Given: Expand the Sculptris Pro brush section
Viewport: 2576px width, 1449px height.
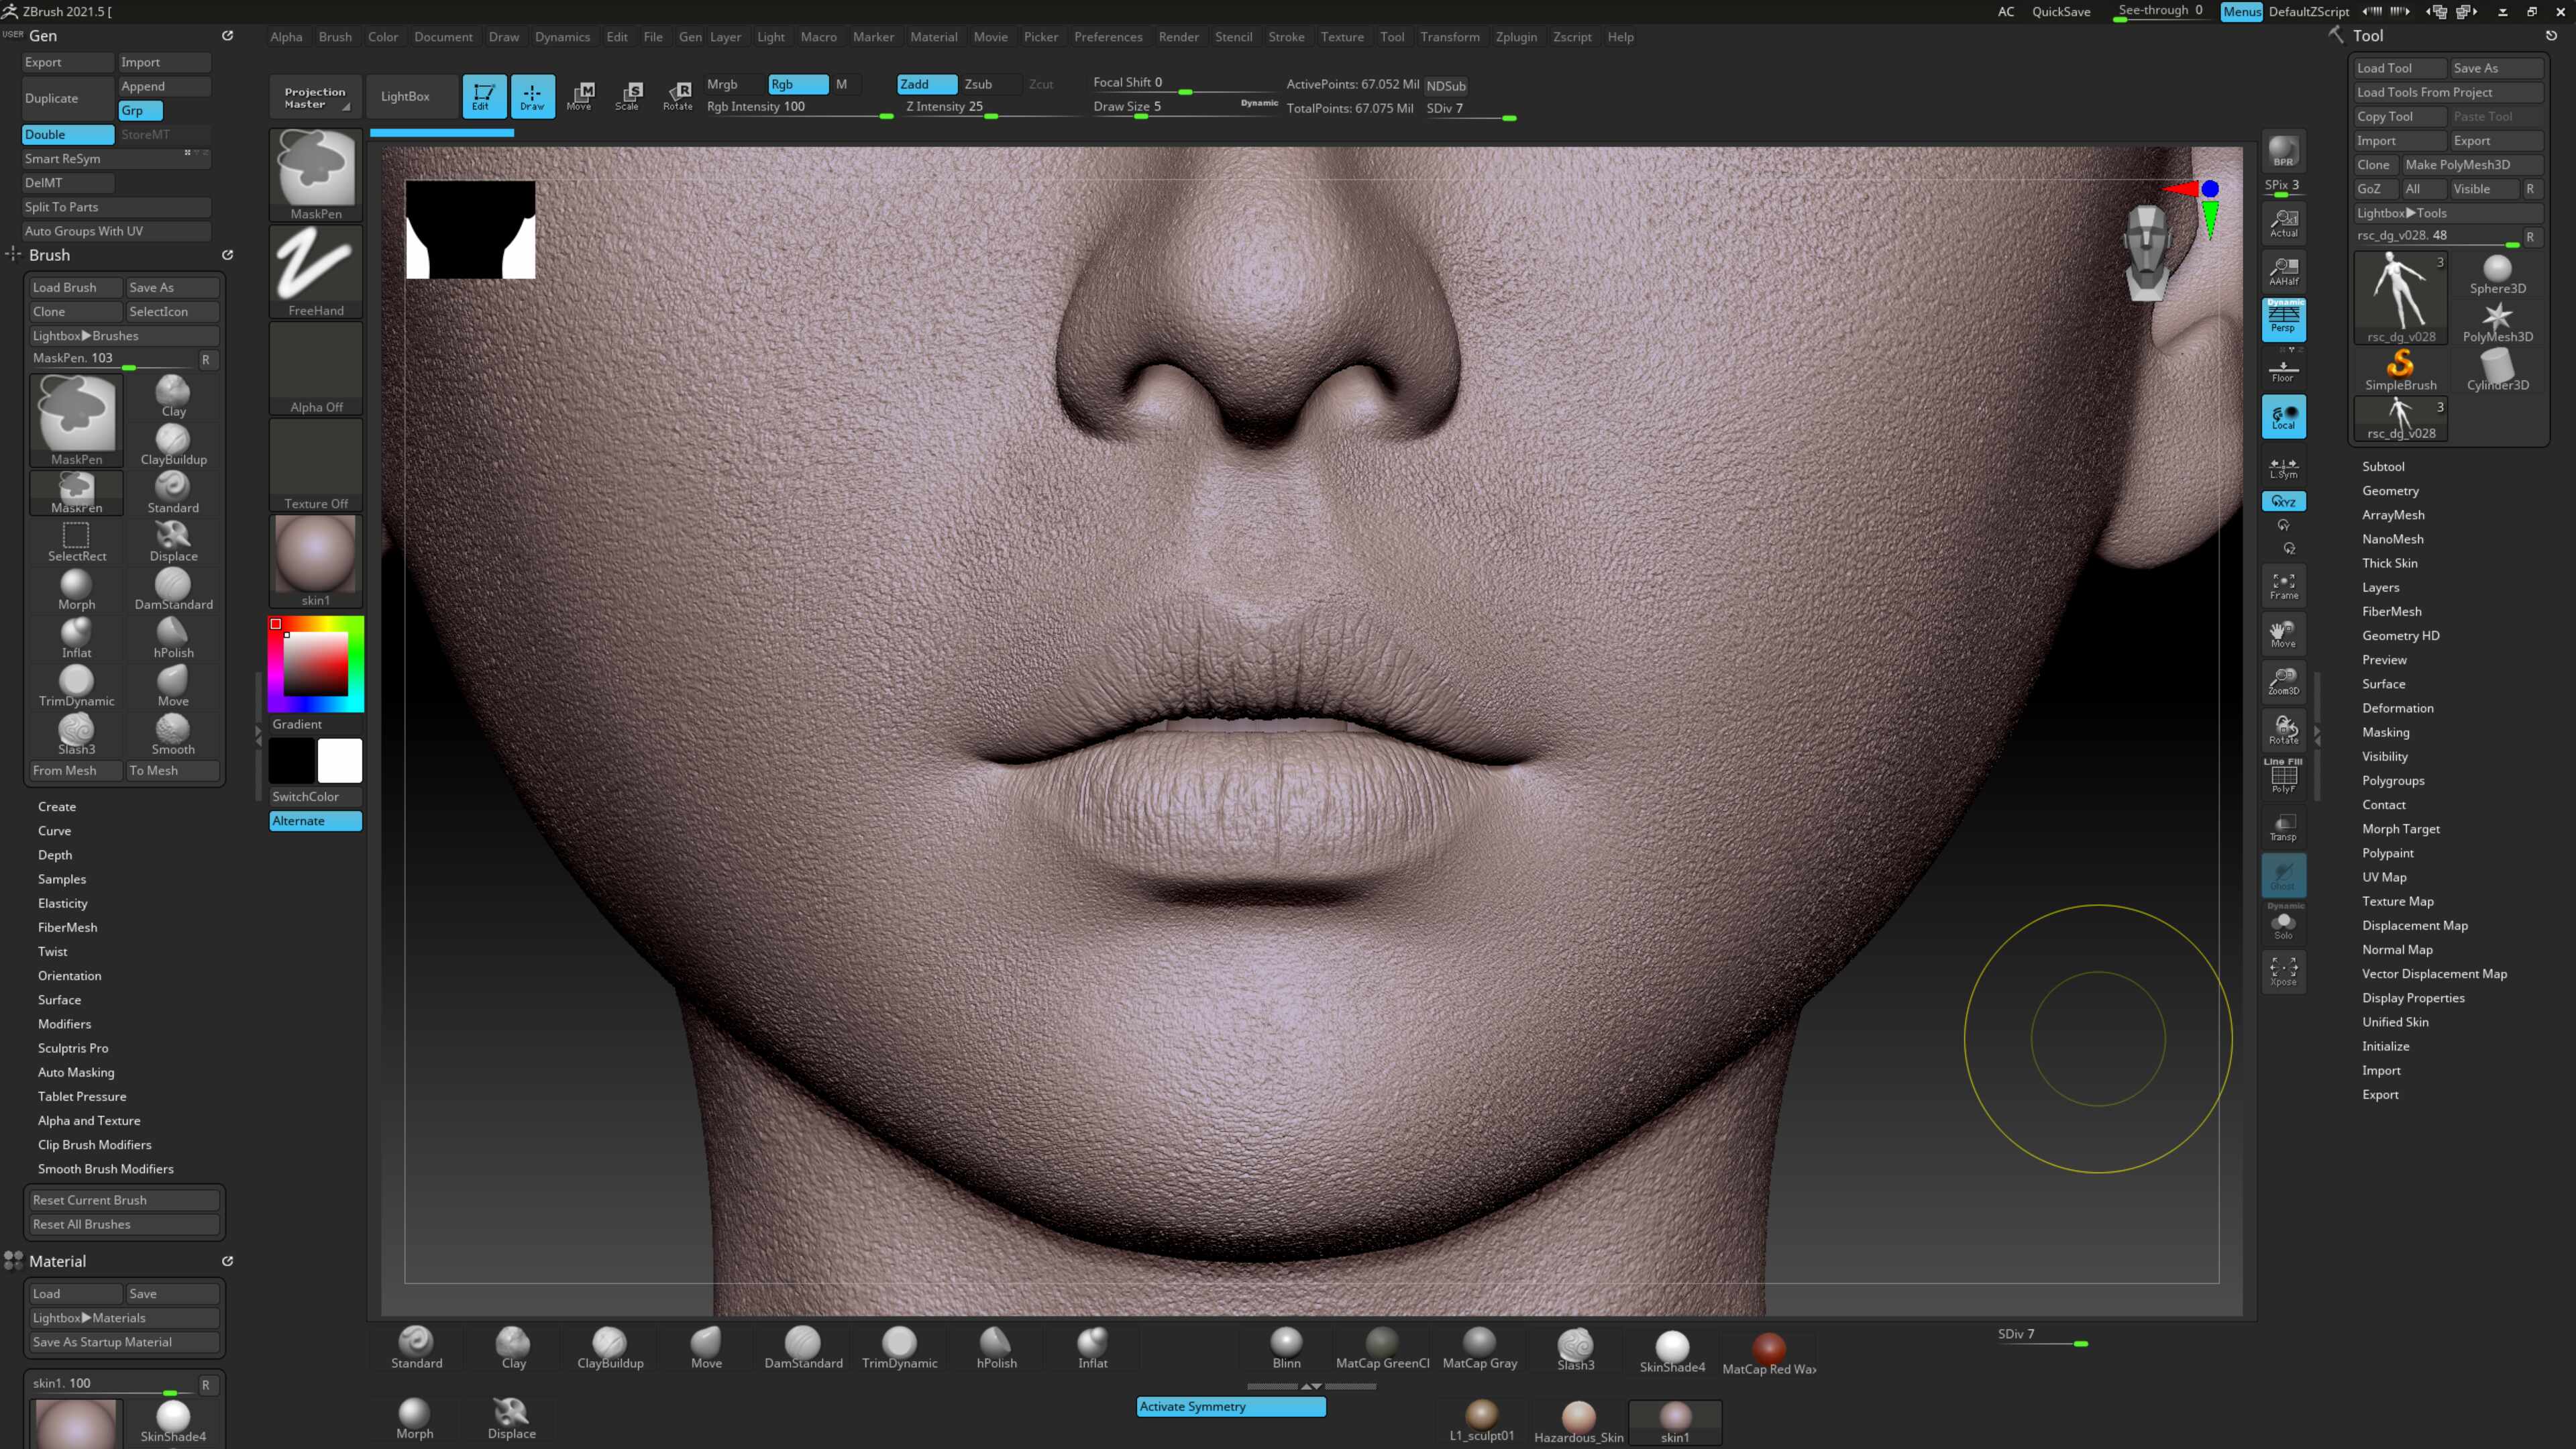Looking at the screenshot, I should pos(73,1048).
